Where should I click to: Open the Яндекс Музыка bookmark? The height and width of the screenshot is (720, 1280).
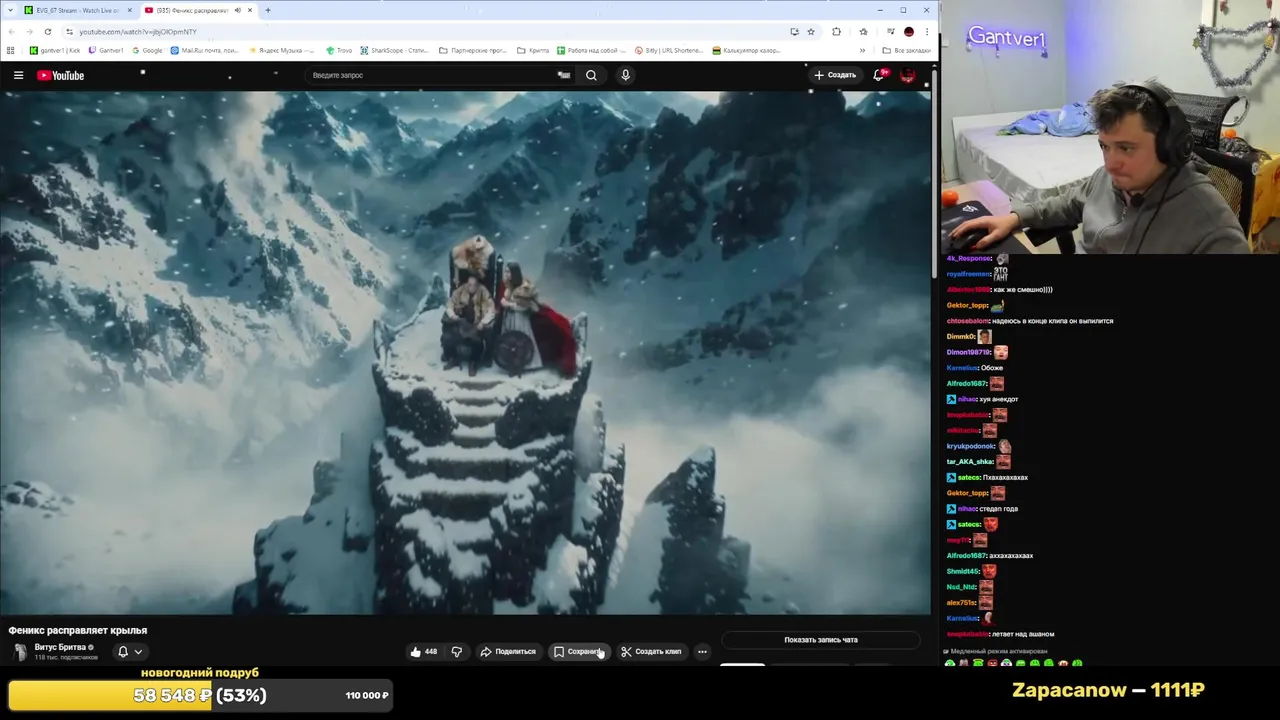coord(282,50)
